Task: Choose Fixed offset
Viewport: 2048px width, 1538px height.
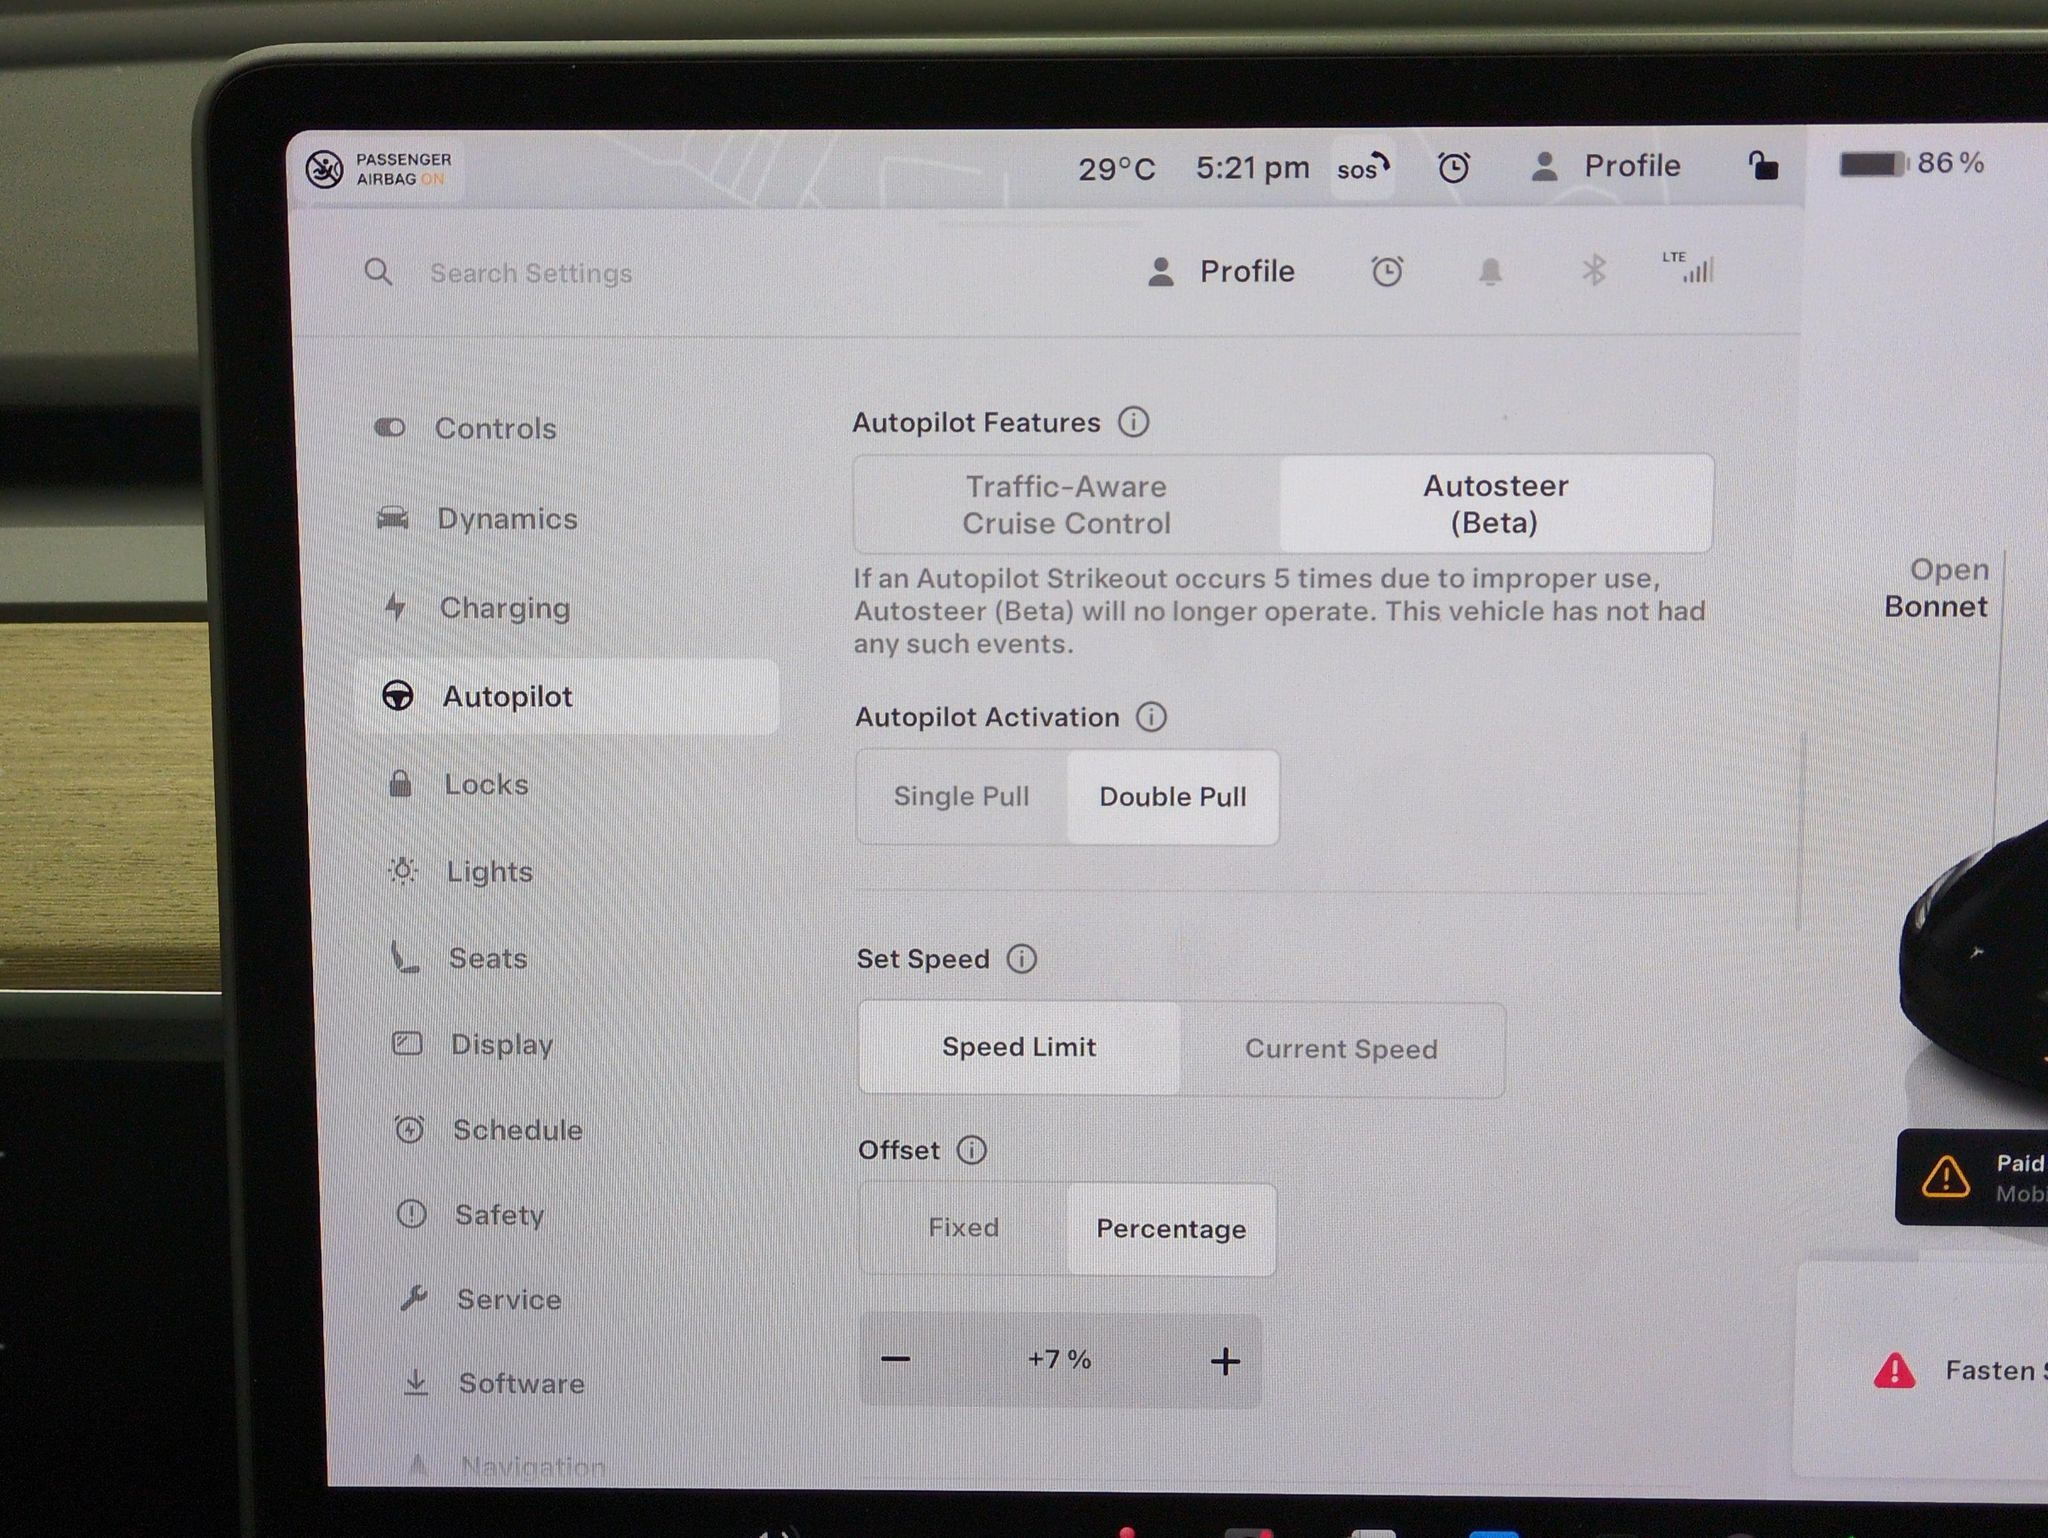Action: tap(964, 1228)
